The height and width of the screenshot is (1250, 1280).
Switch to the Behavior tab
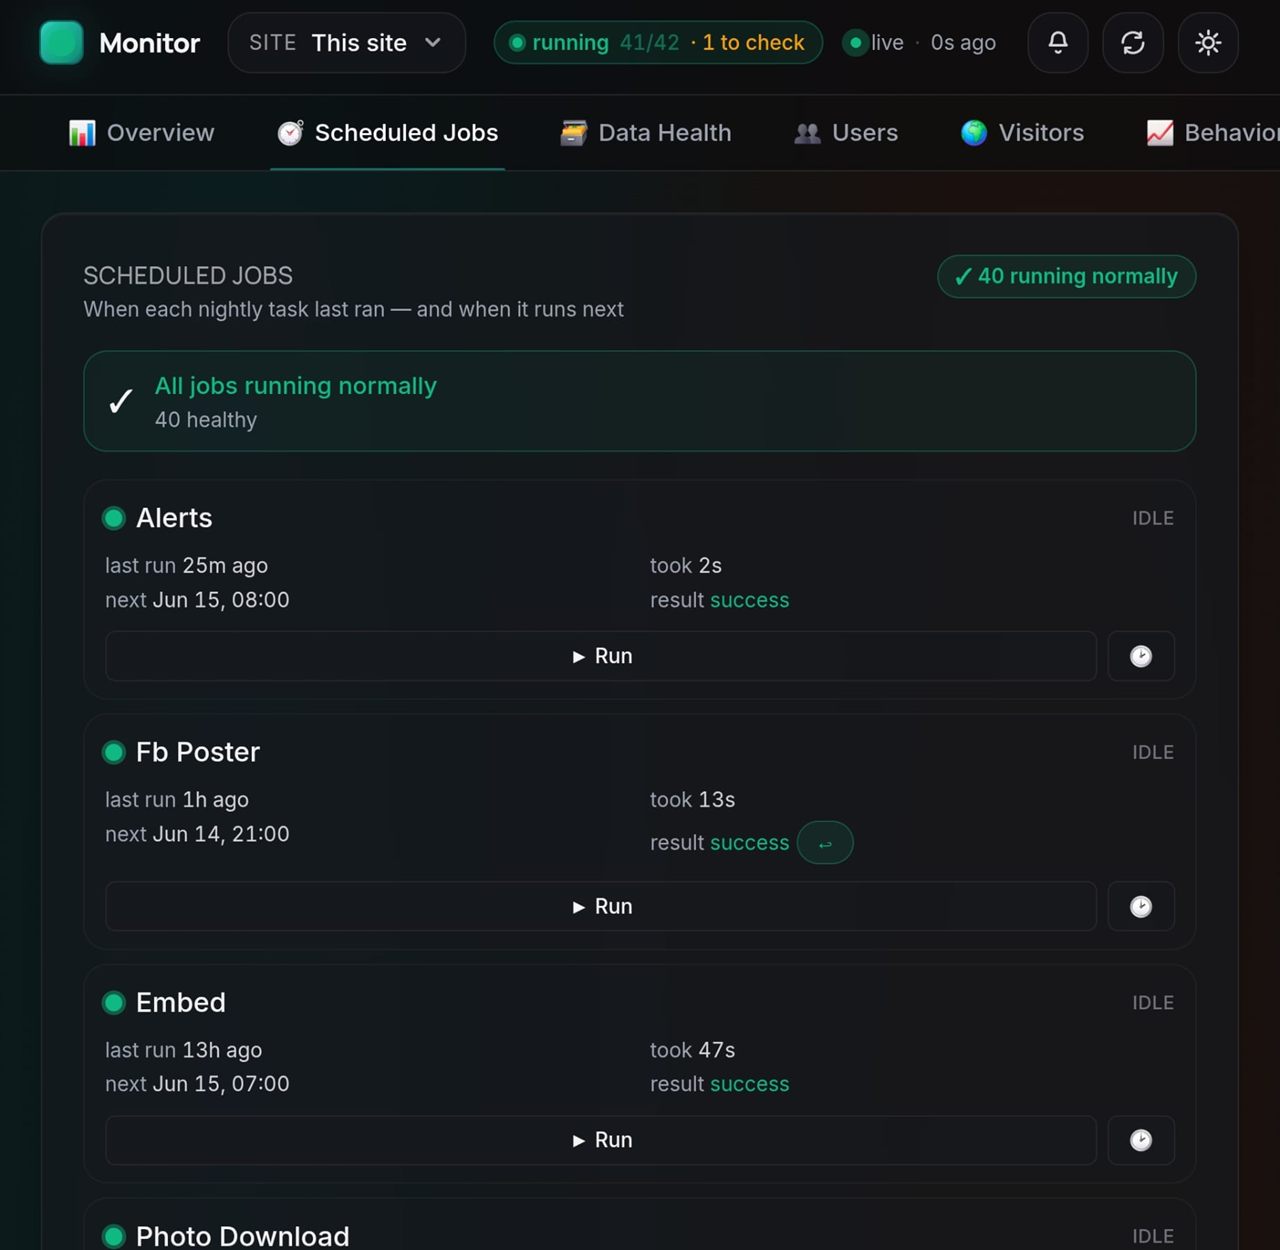pos(1212,133)
